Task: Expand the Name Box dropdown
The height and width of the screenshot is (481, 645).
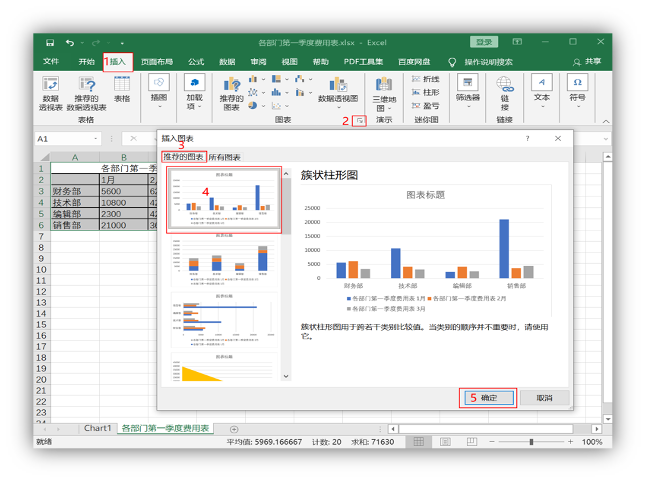Action: (96, 139)
